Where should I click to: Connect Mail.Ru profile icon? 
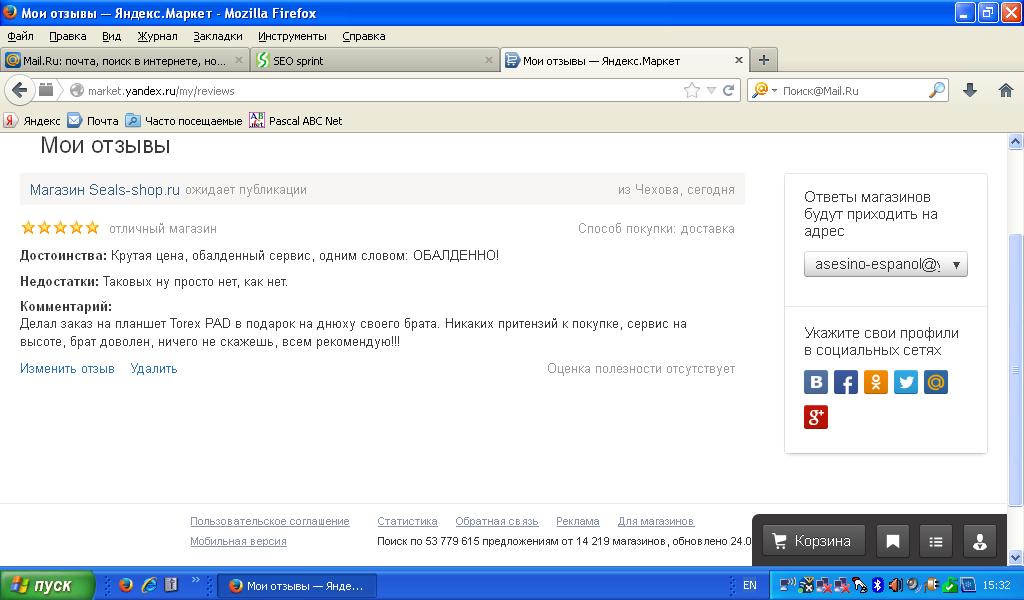(936, 382)
